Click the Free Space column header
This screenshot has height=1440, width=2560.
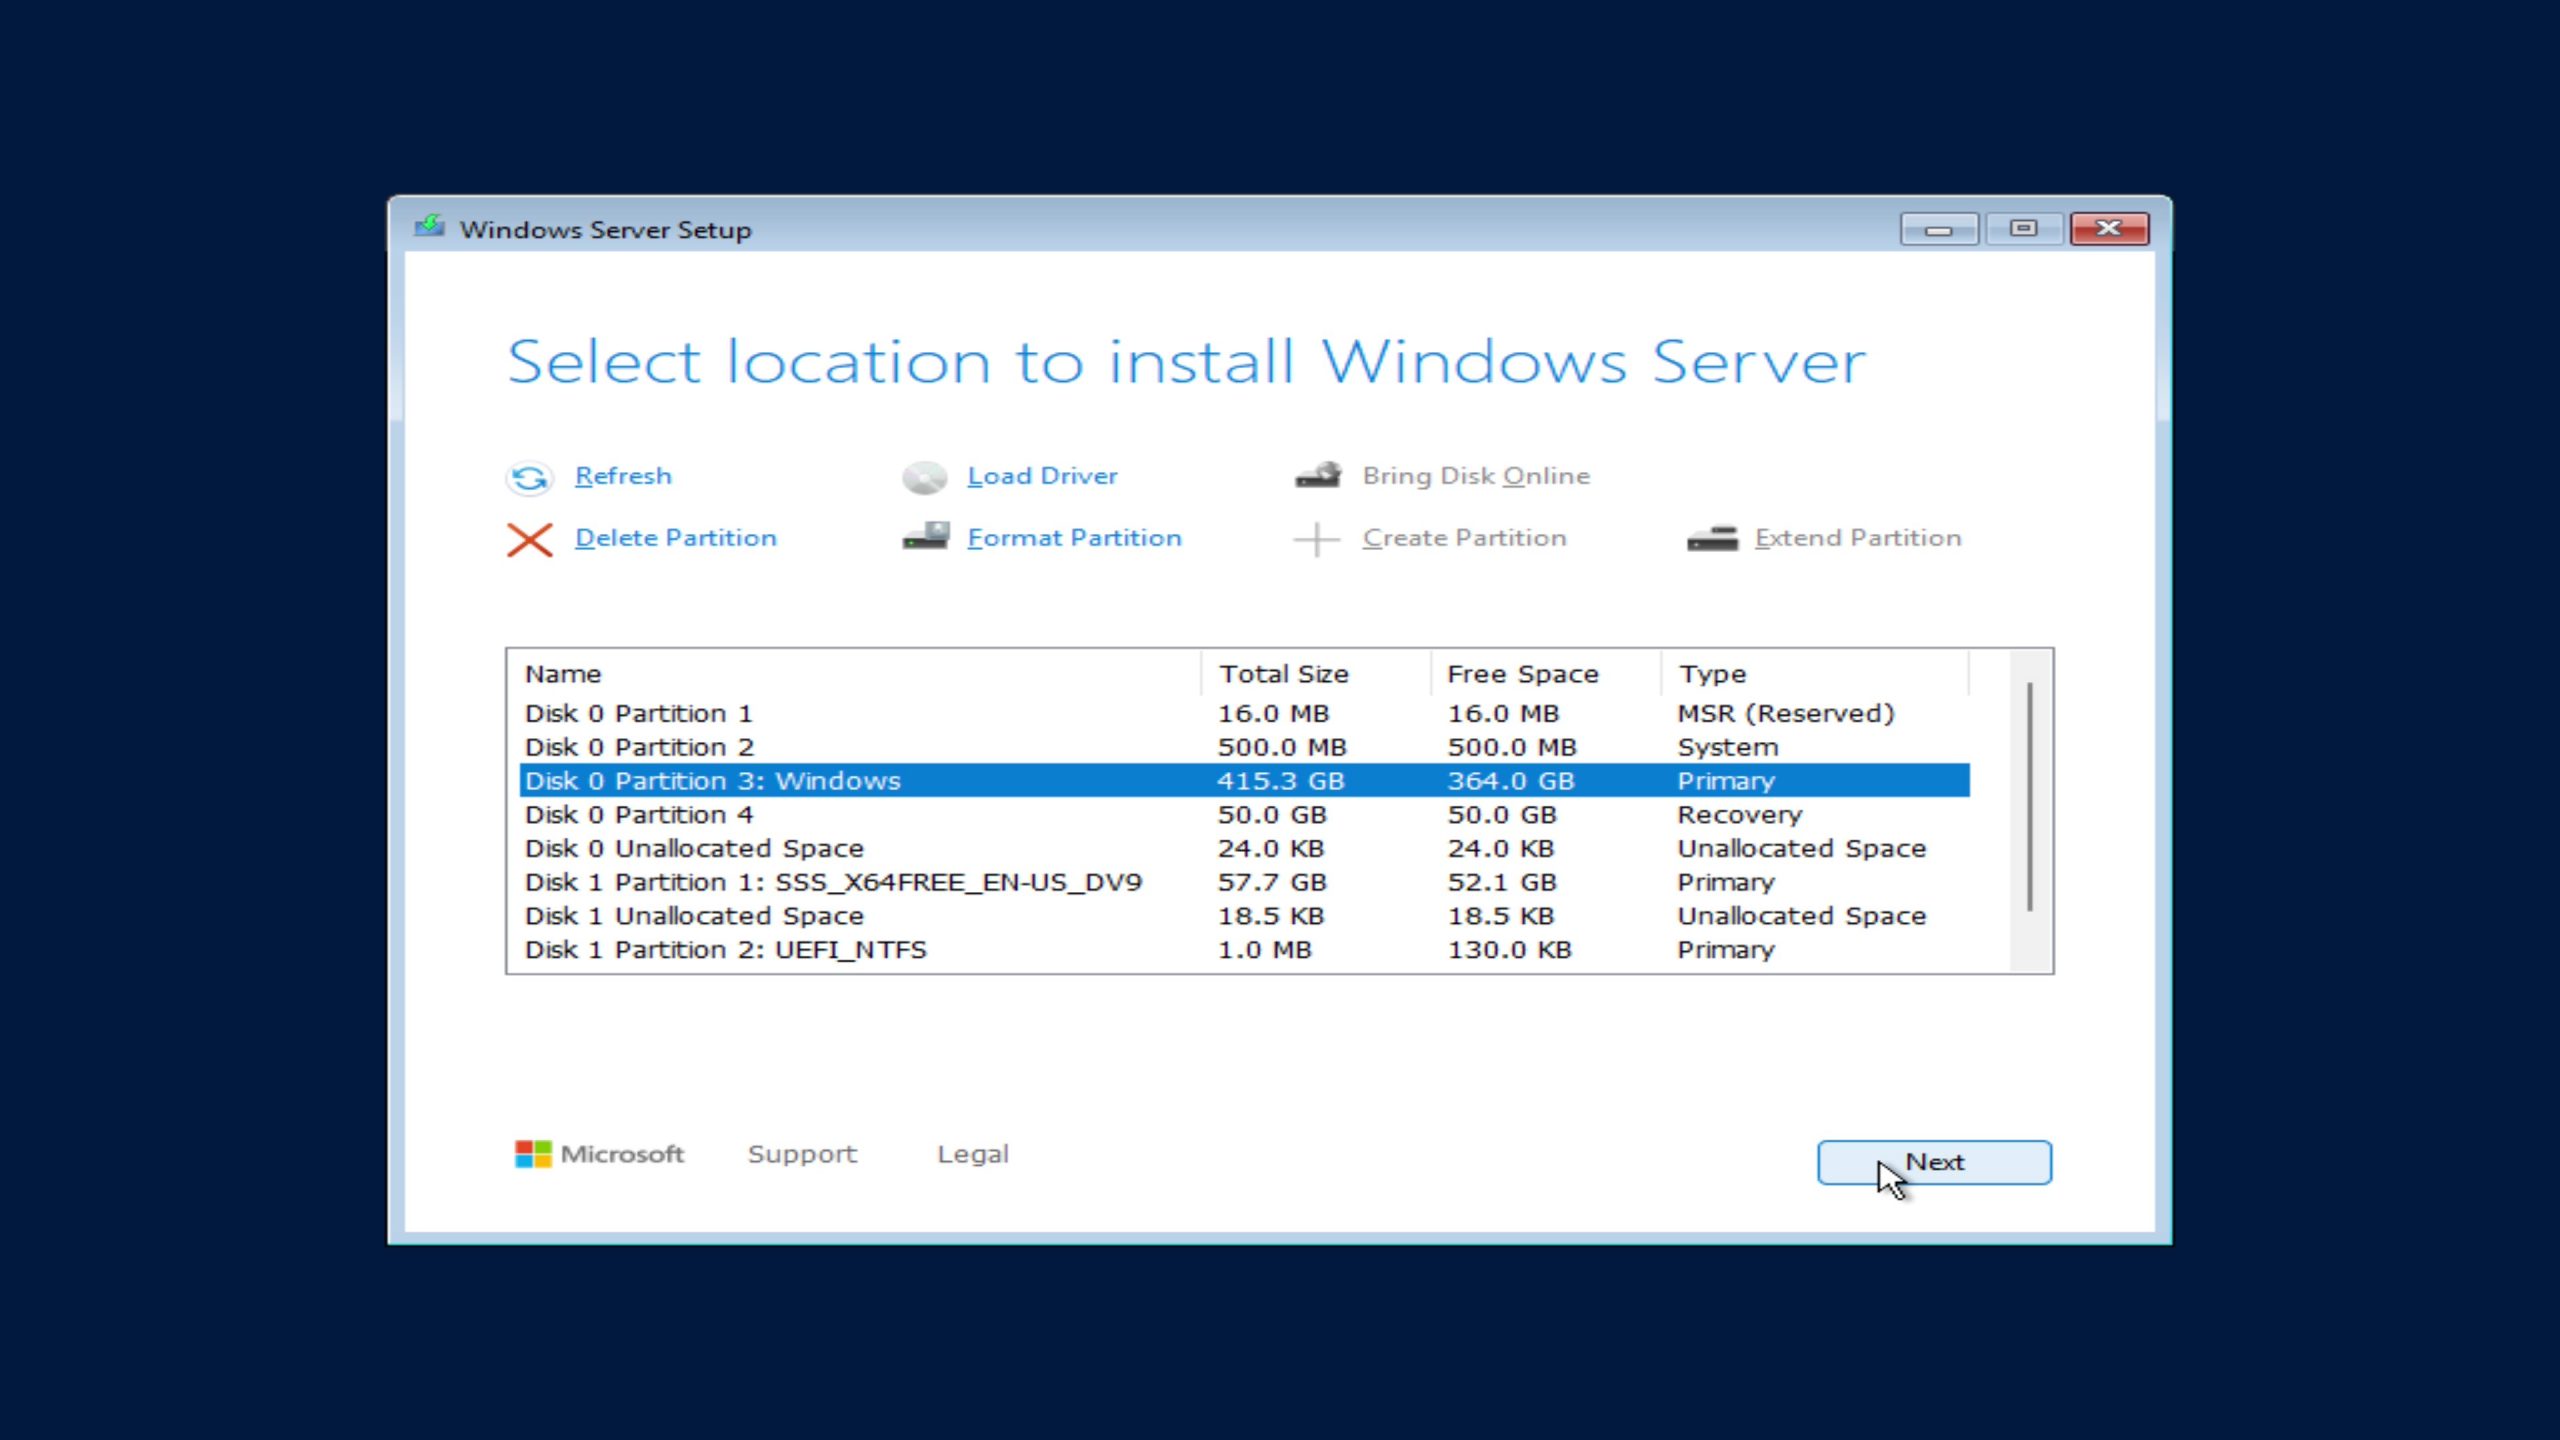coord(1523,673)
